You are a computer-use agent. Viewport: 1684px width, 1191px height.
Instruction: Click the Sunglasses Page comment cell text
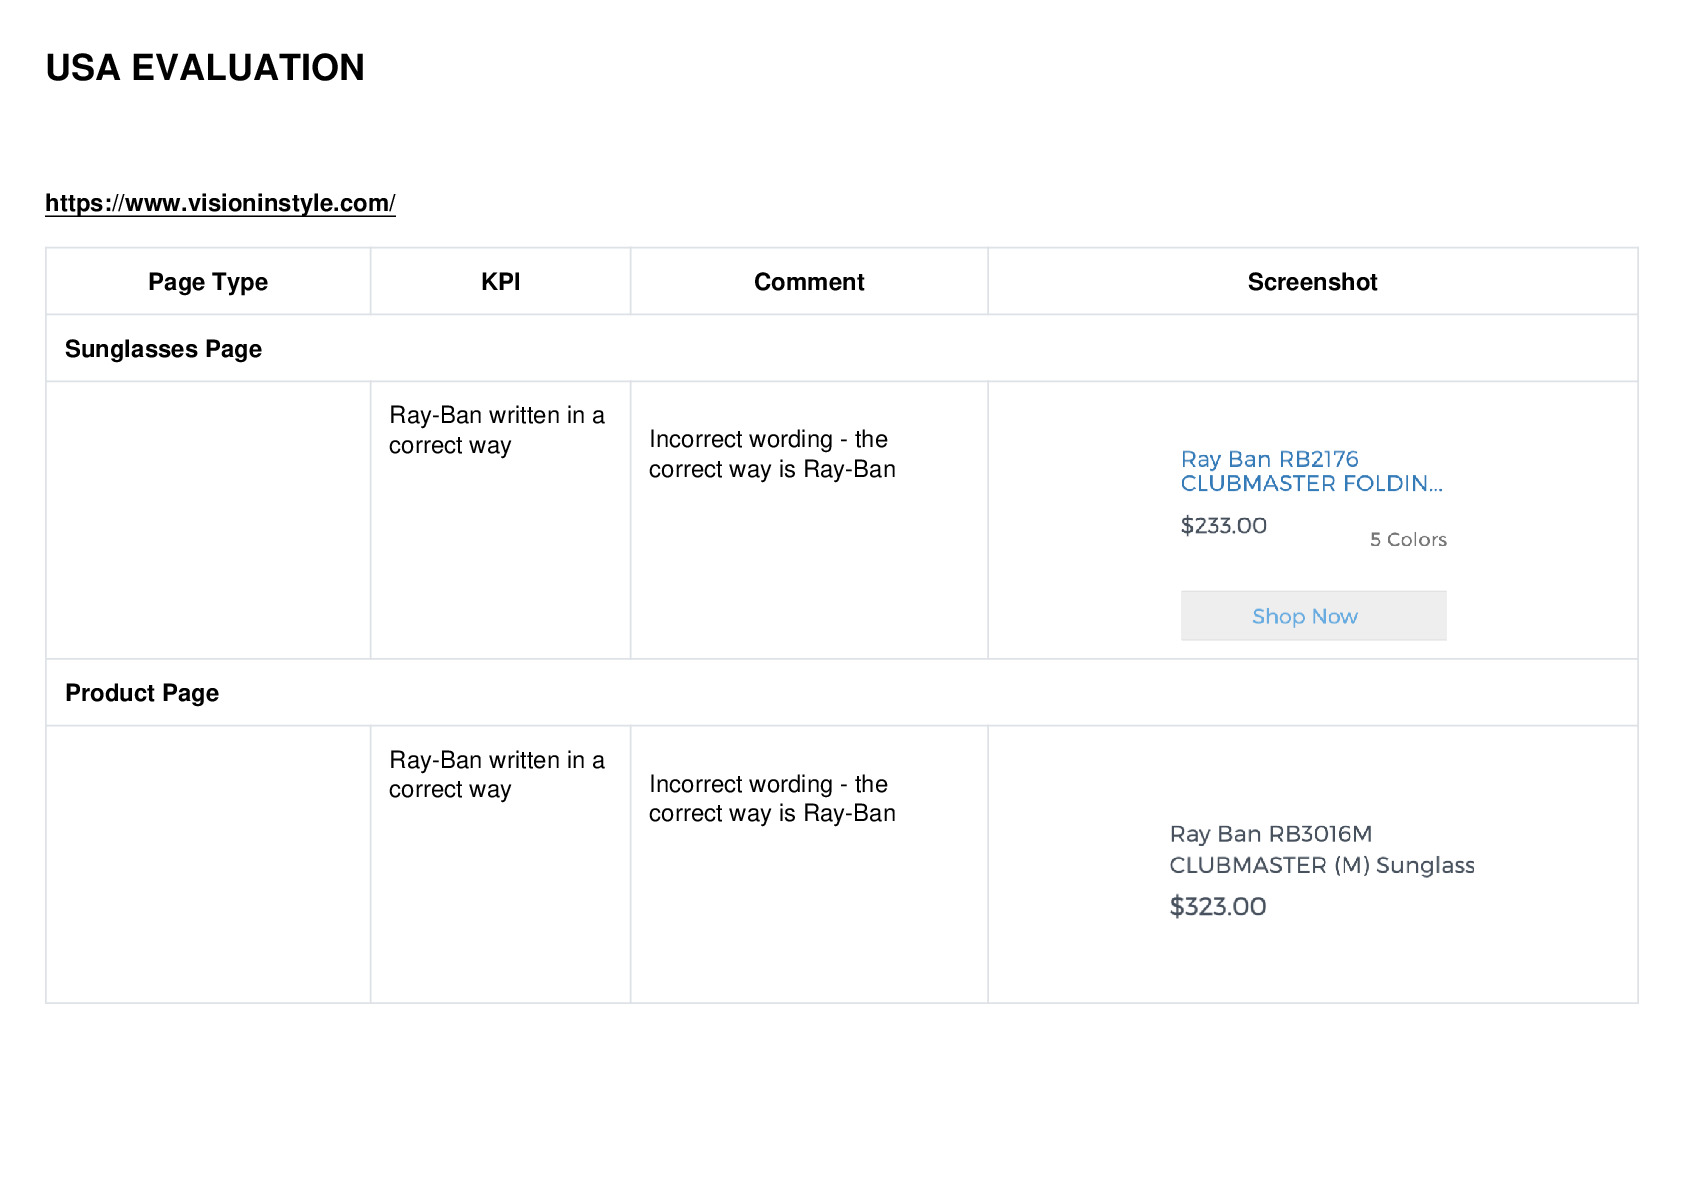(x=772, y=454)
